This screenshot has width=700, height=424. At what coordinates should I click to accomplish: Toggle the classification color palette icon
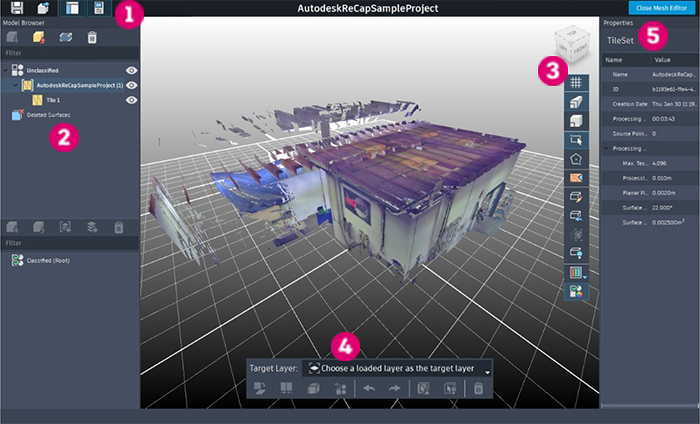coord(576,291)
